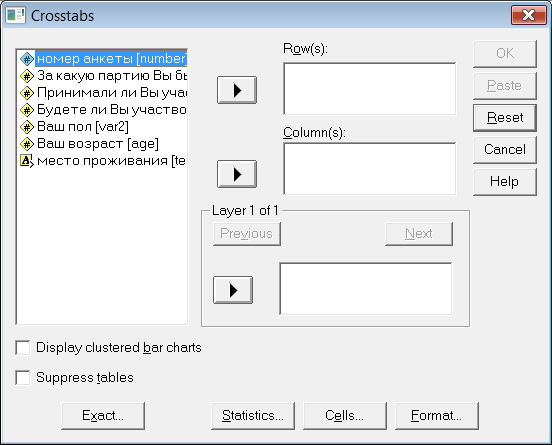Select the variable Ваш пол [var2]
Screen dimensions: 552x445
[x=83, y=127]
